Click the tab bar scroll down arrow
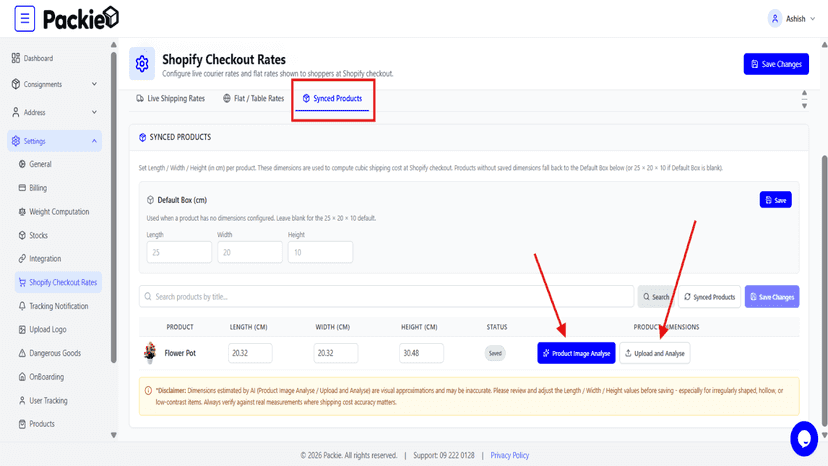The width and height of the screenshot is (828, 466). point(804,106)
